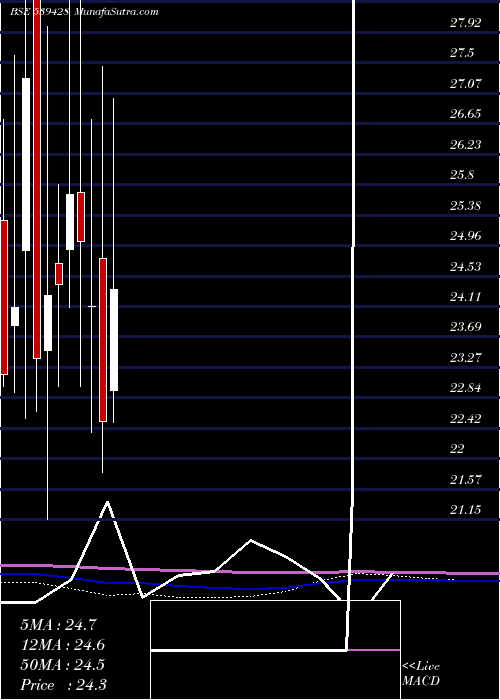Click the 27.07 price axis label
This screenshot has height=700, width=500.
point(466,83)
